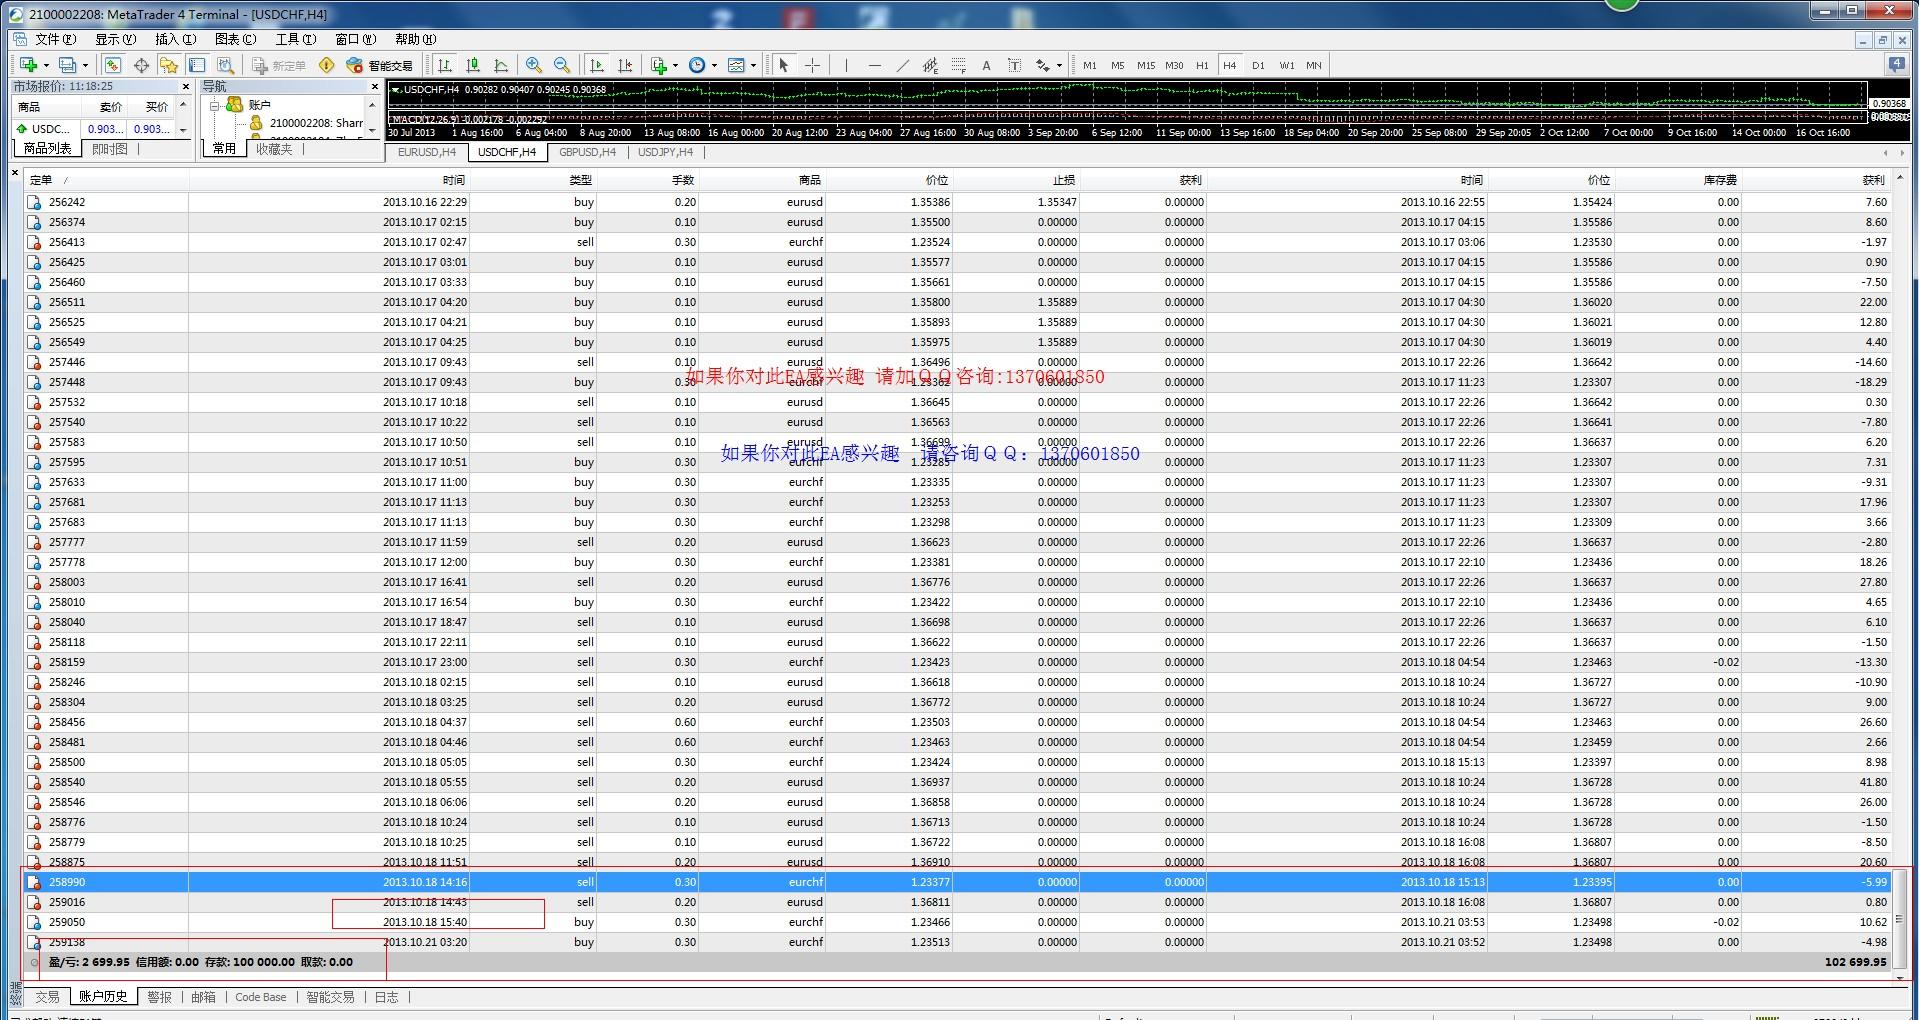Close the Market Watch panel

click(x=185, y=87)
